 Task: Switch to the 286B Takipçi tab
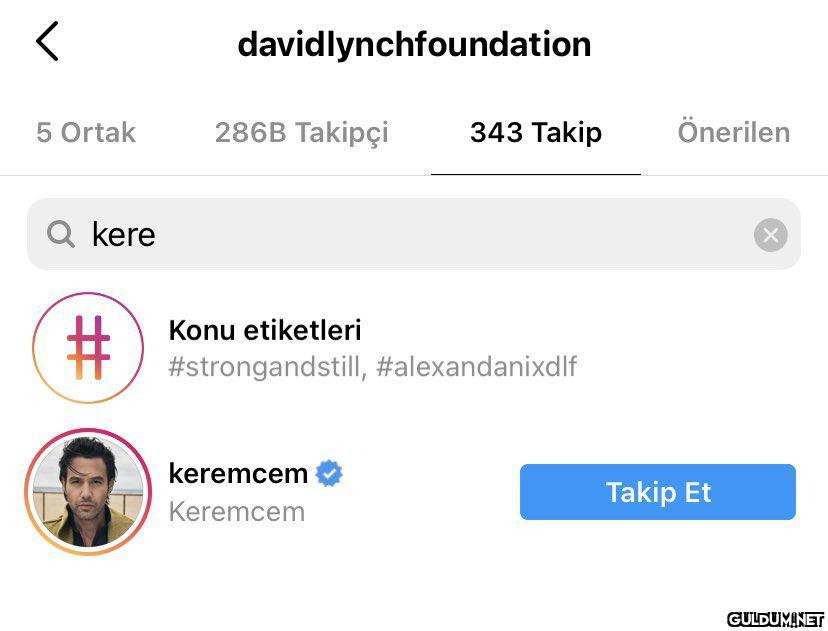302,133
